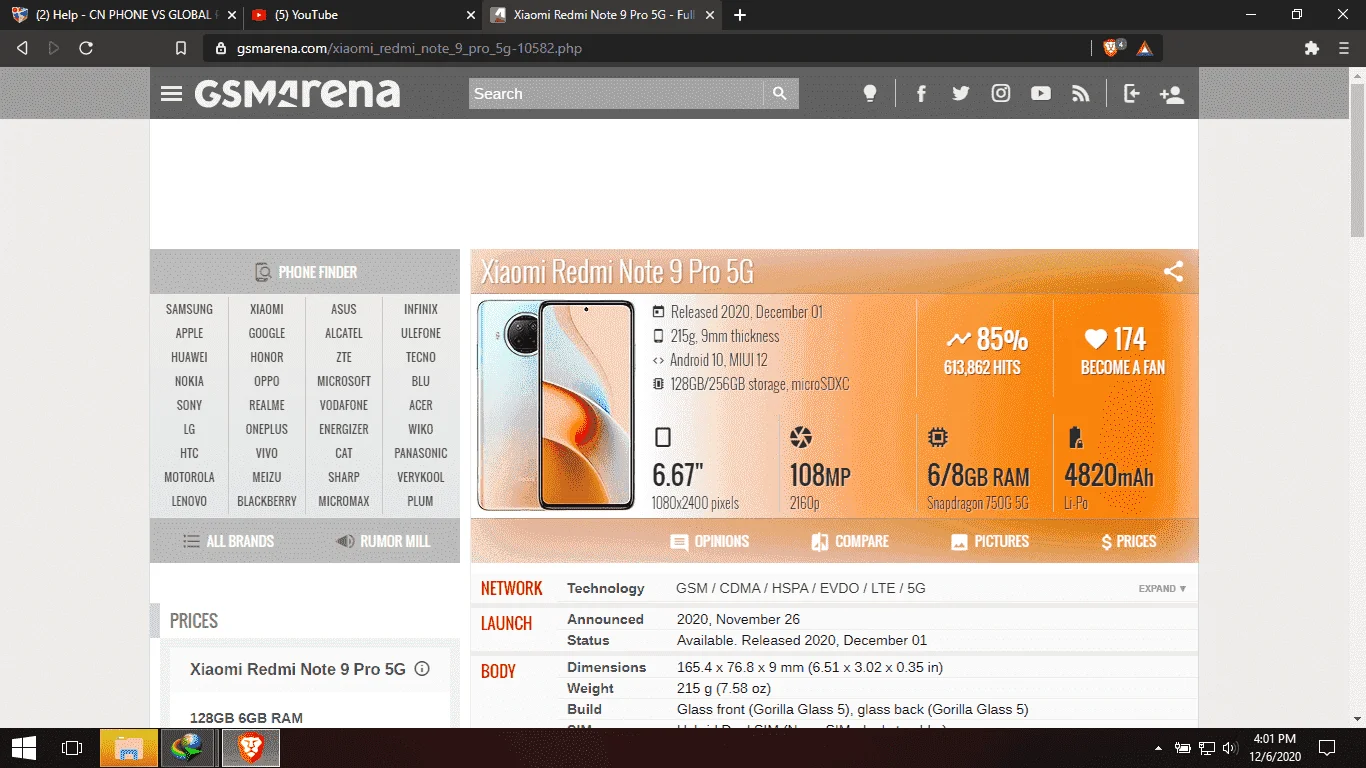
Task: Open GSMArena Facebook page icon
Action: tap(921, 93)
